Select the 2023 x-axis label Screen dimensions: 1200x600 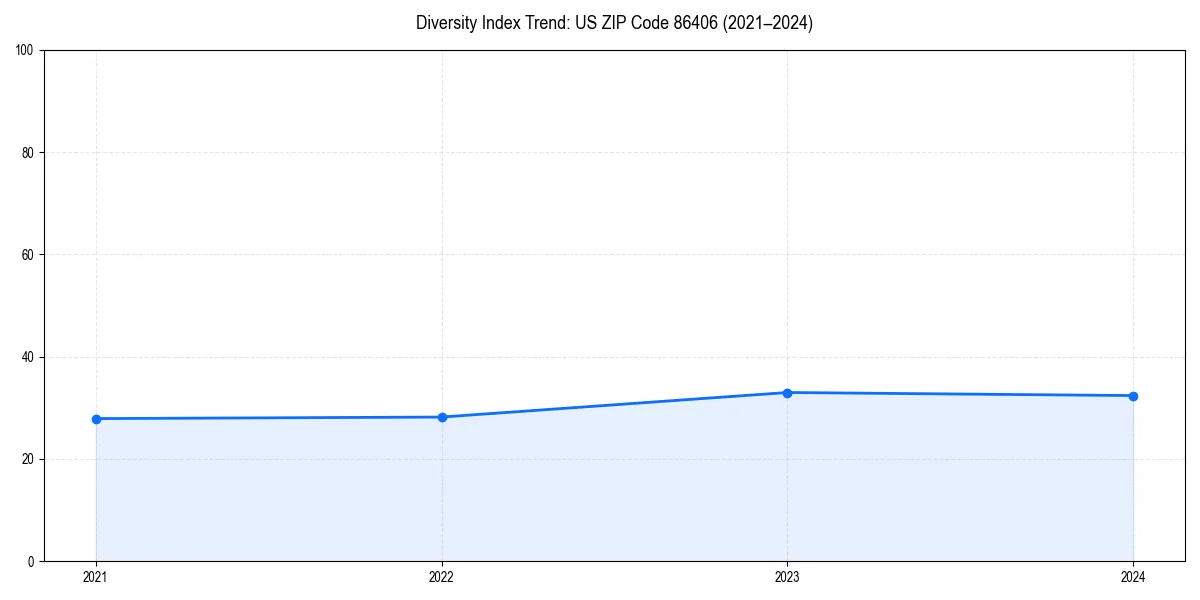pyautogui.click(x=788, y=576)
